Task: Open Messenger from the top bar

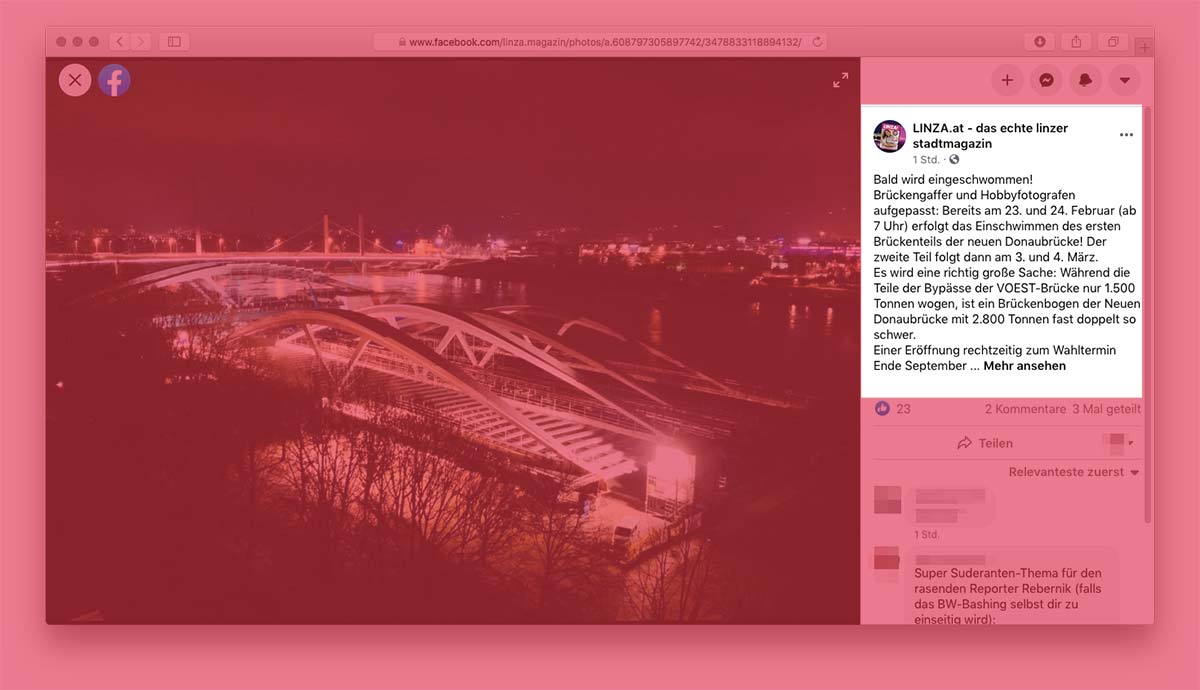Action: tap(1046, 80)
